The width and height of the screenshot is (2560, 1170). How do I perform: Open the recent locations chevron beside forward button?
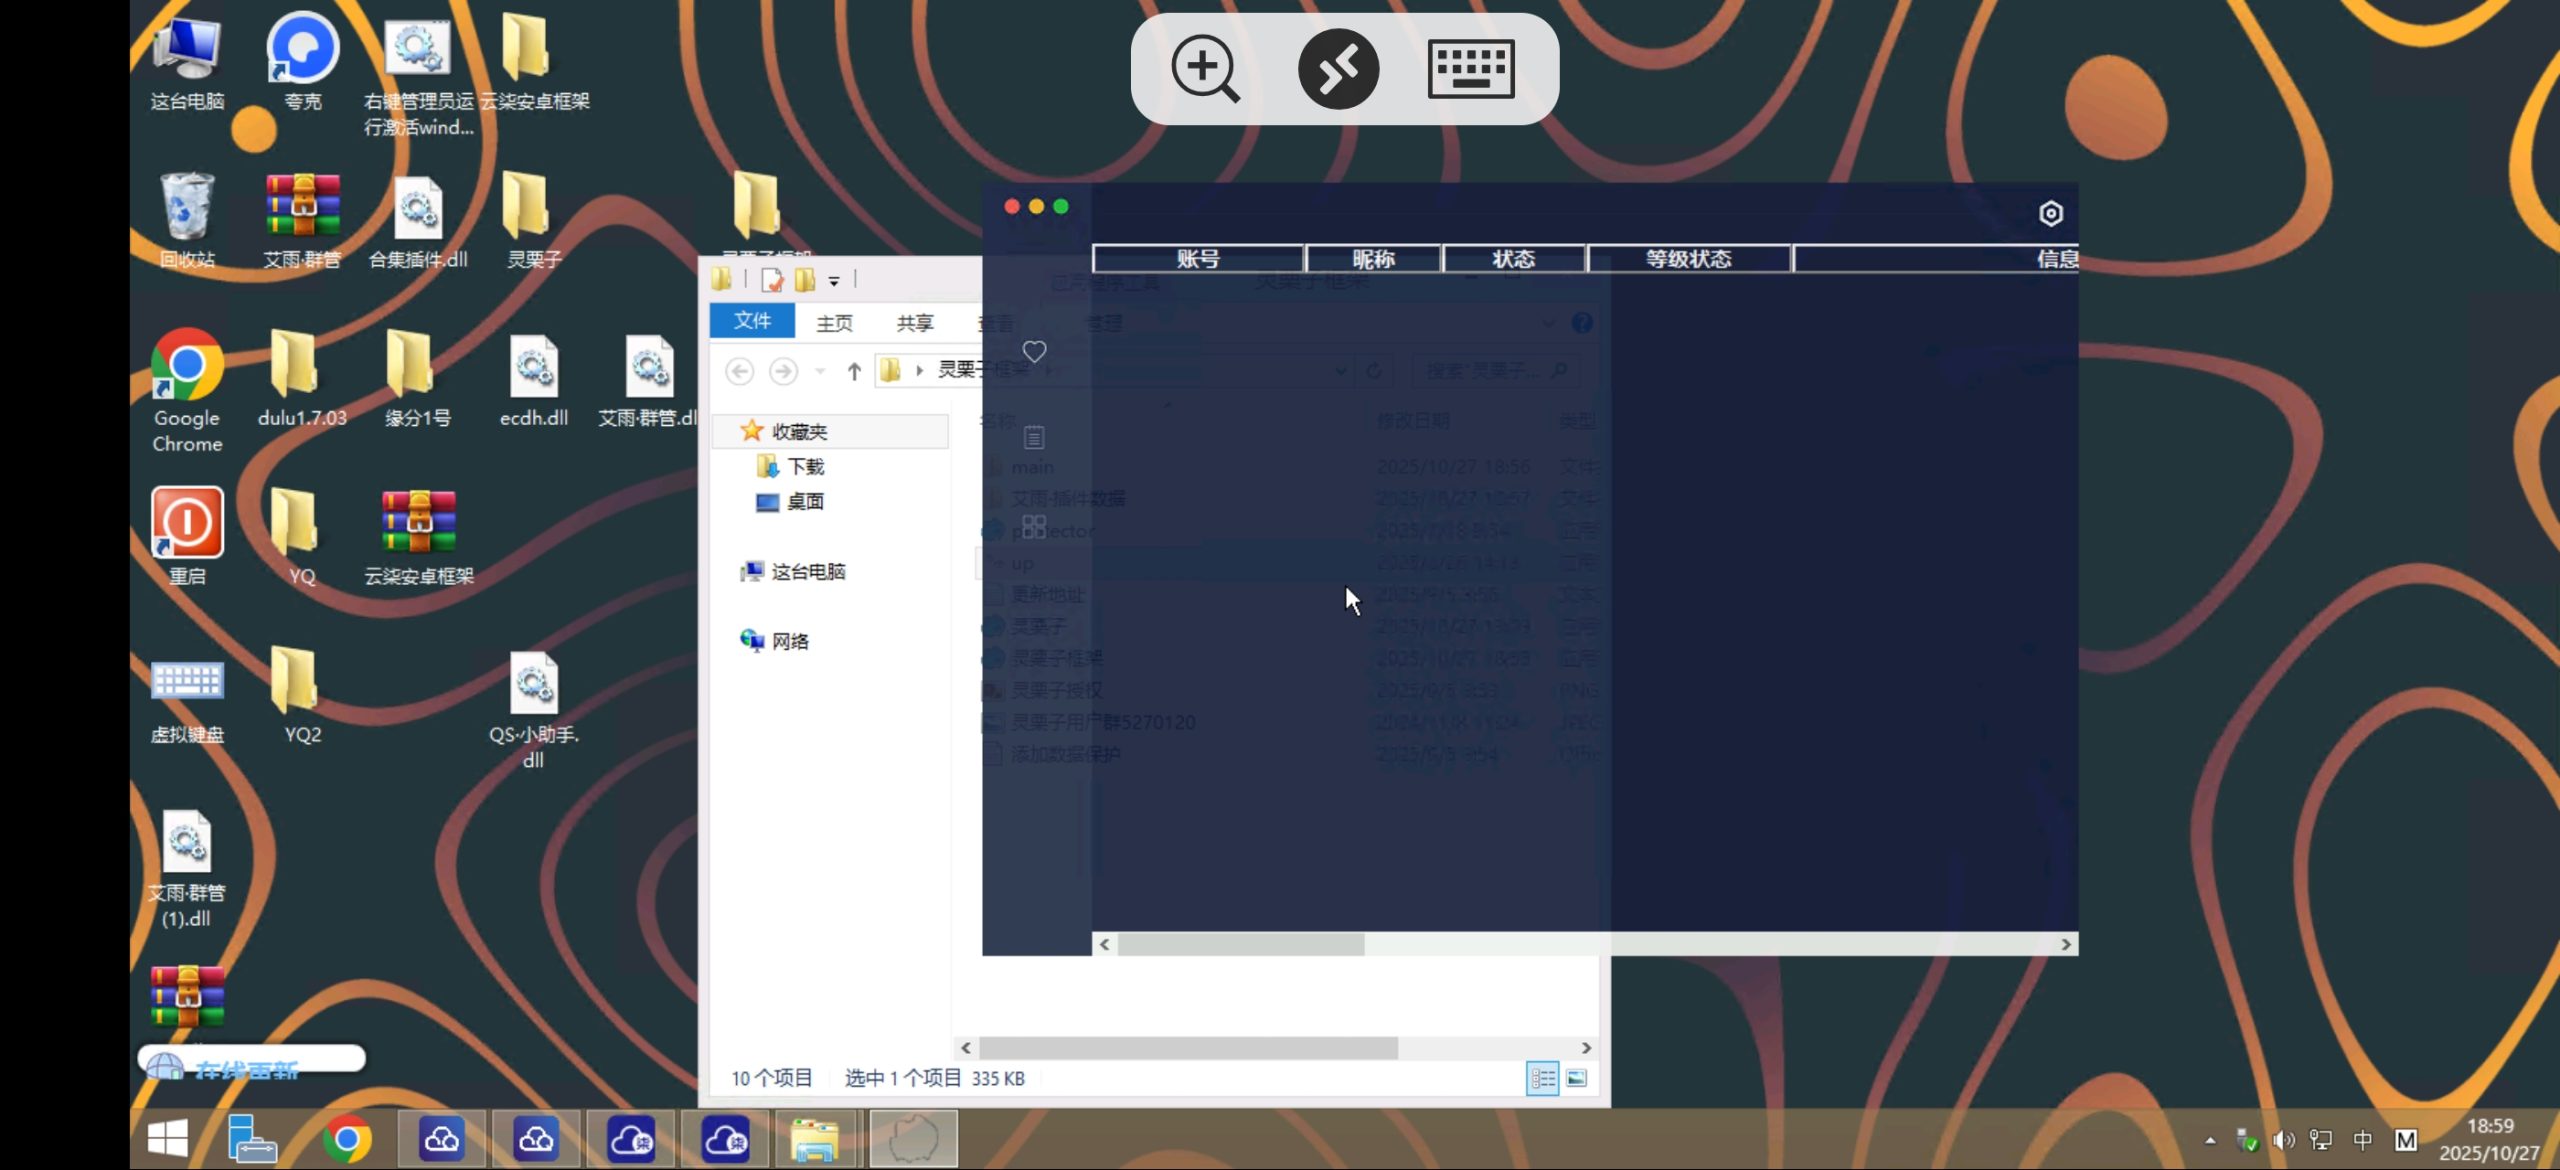pyautogui.click(x=819, y=370)
